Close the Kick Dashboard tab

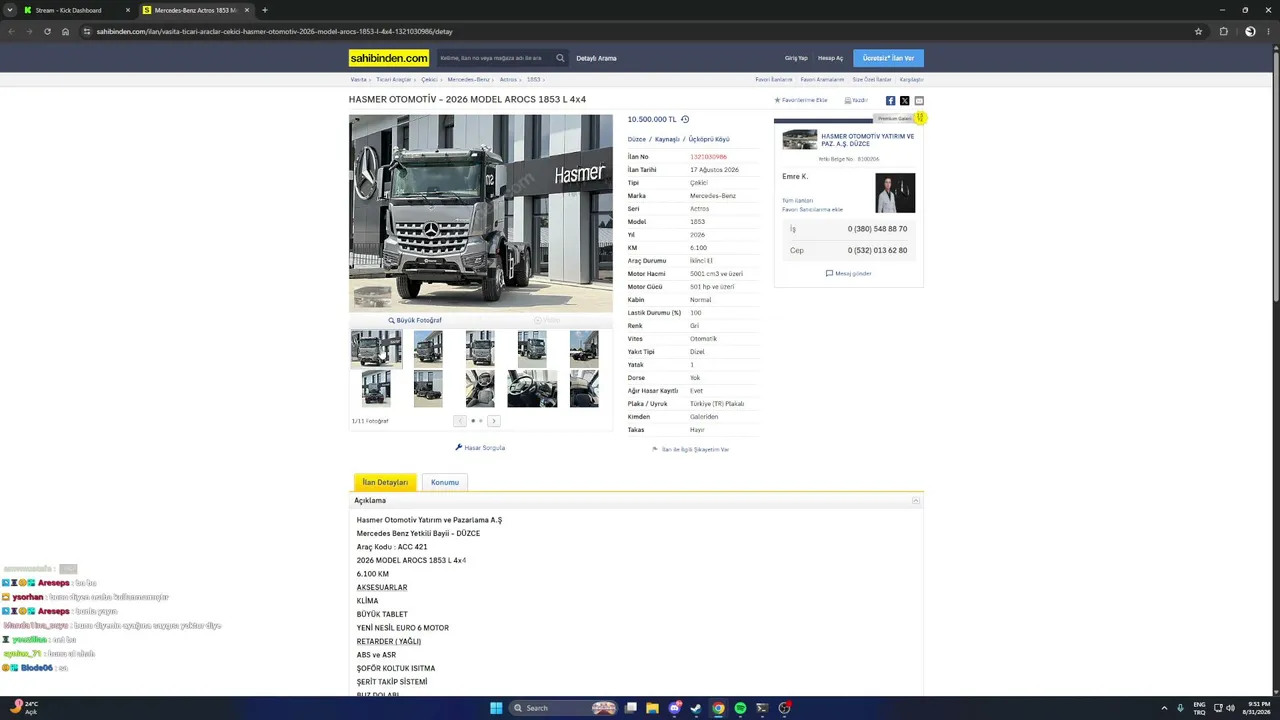tap(128, 10)
